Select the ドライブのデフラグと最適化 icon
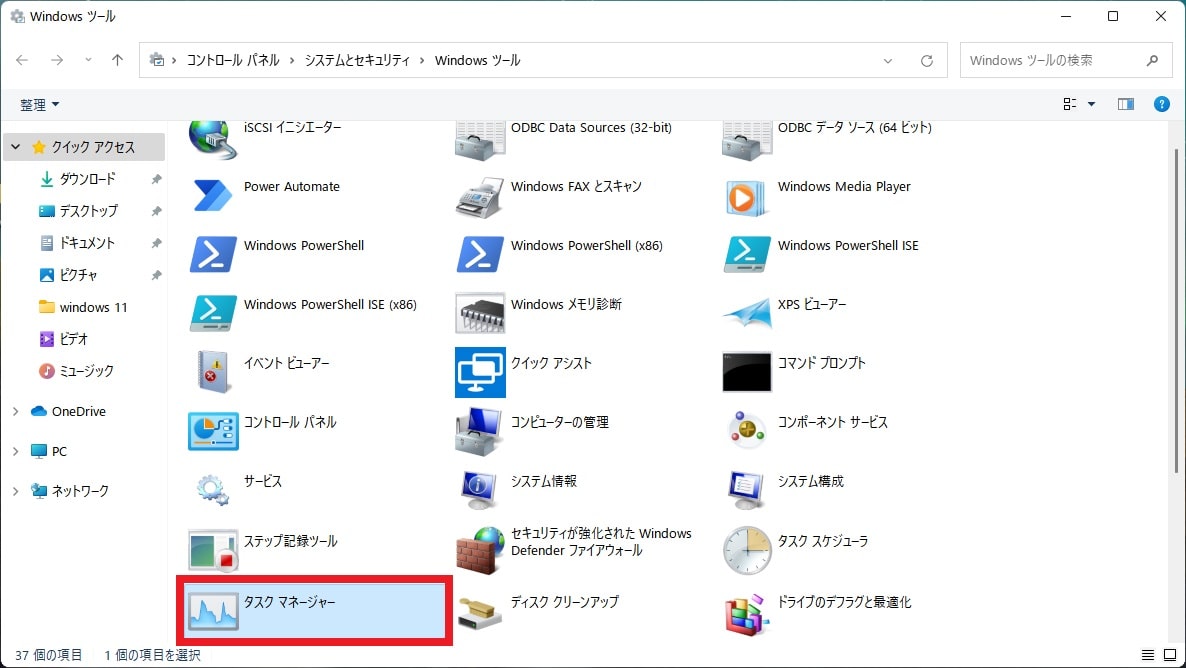Screen dimensions: 1186x668 pos(747,615)
